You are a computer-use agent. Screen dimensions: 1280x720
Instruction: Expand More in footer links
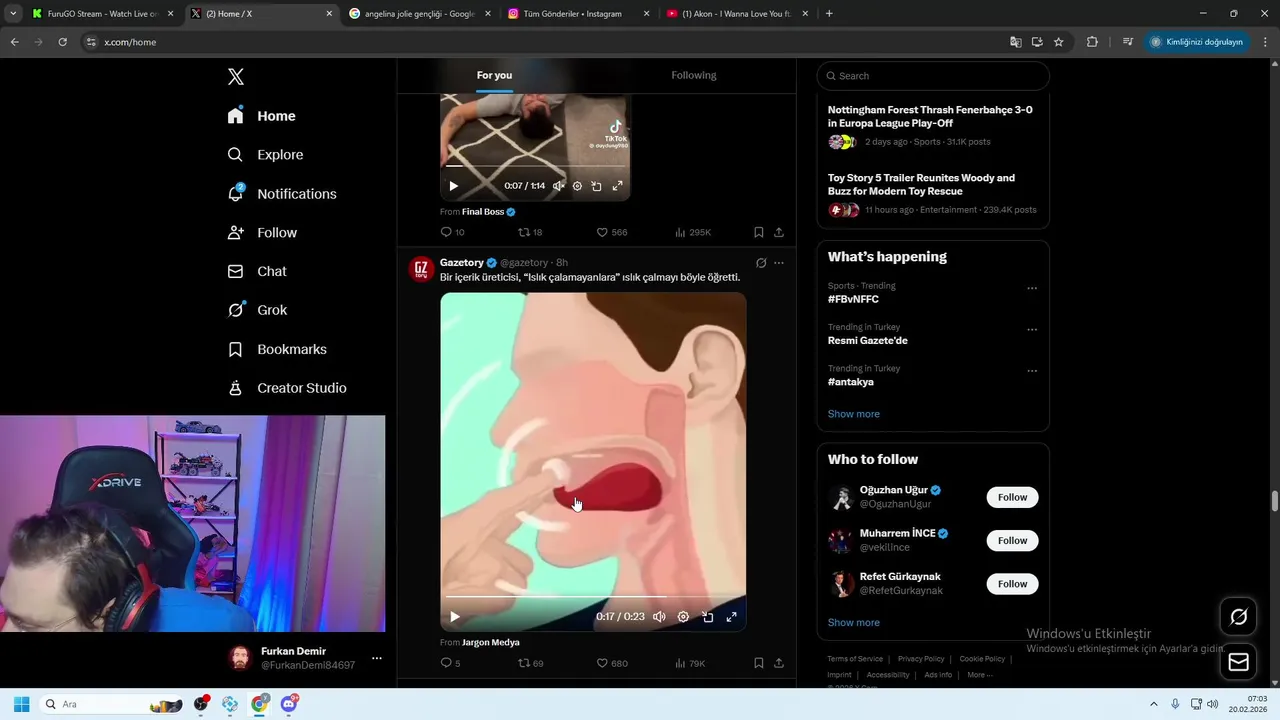980,675
